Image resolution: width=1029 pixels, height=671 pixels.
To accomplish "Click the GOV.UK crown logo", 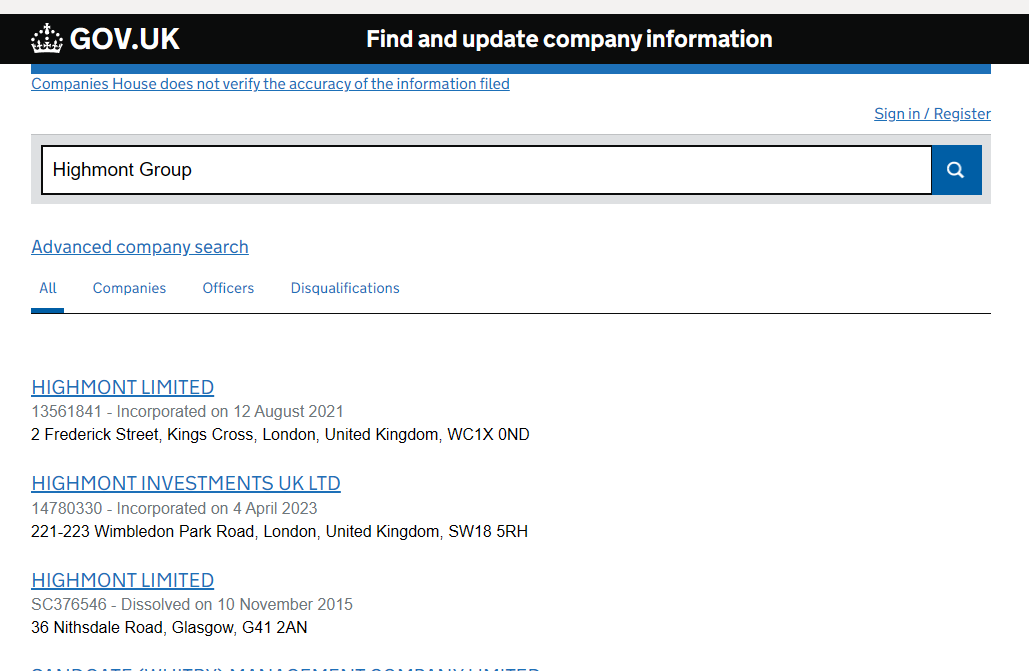I will (47, 39).
